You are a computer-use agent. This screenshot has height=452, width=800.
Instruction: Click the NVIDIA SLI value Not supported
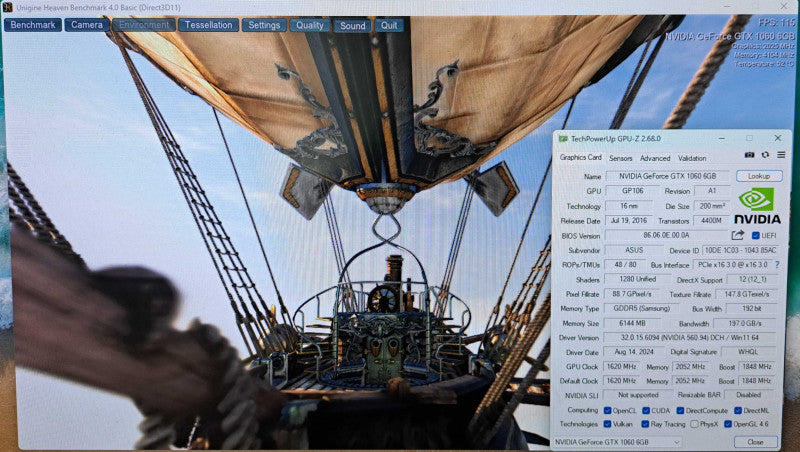tap(638, 395)
